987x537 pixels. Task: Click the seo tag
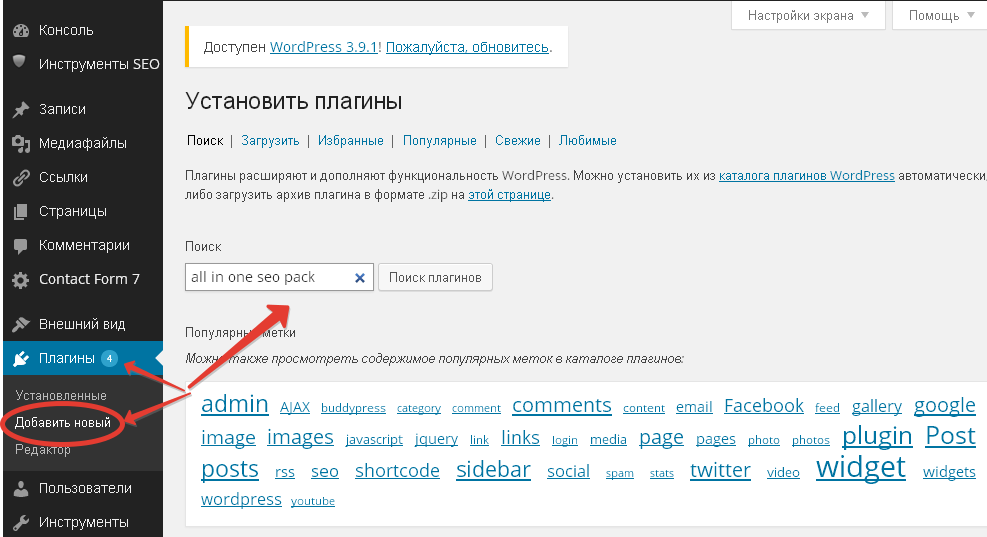(325, 472)
